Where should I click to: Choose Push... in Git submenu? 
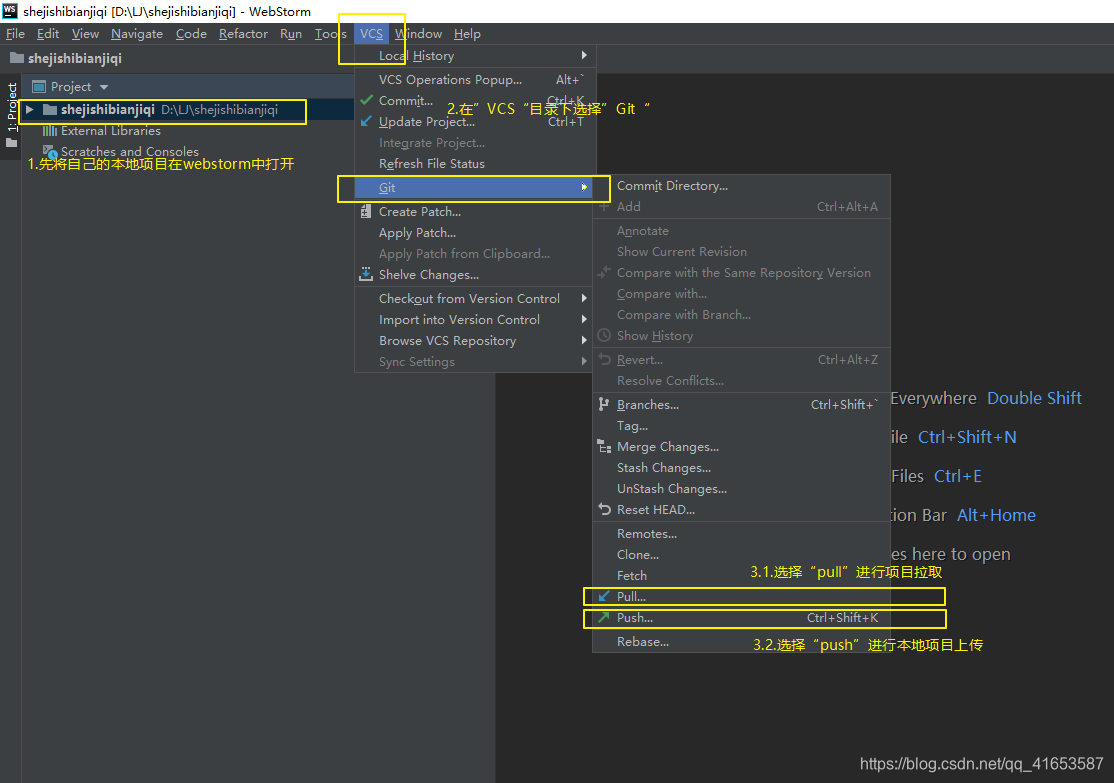742,617
